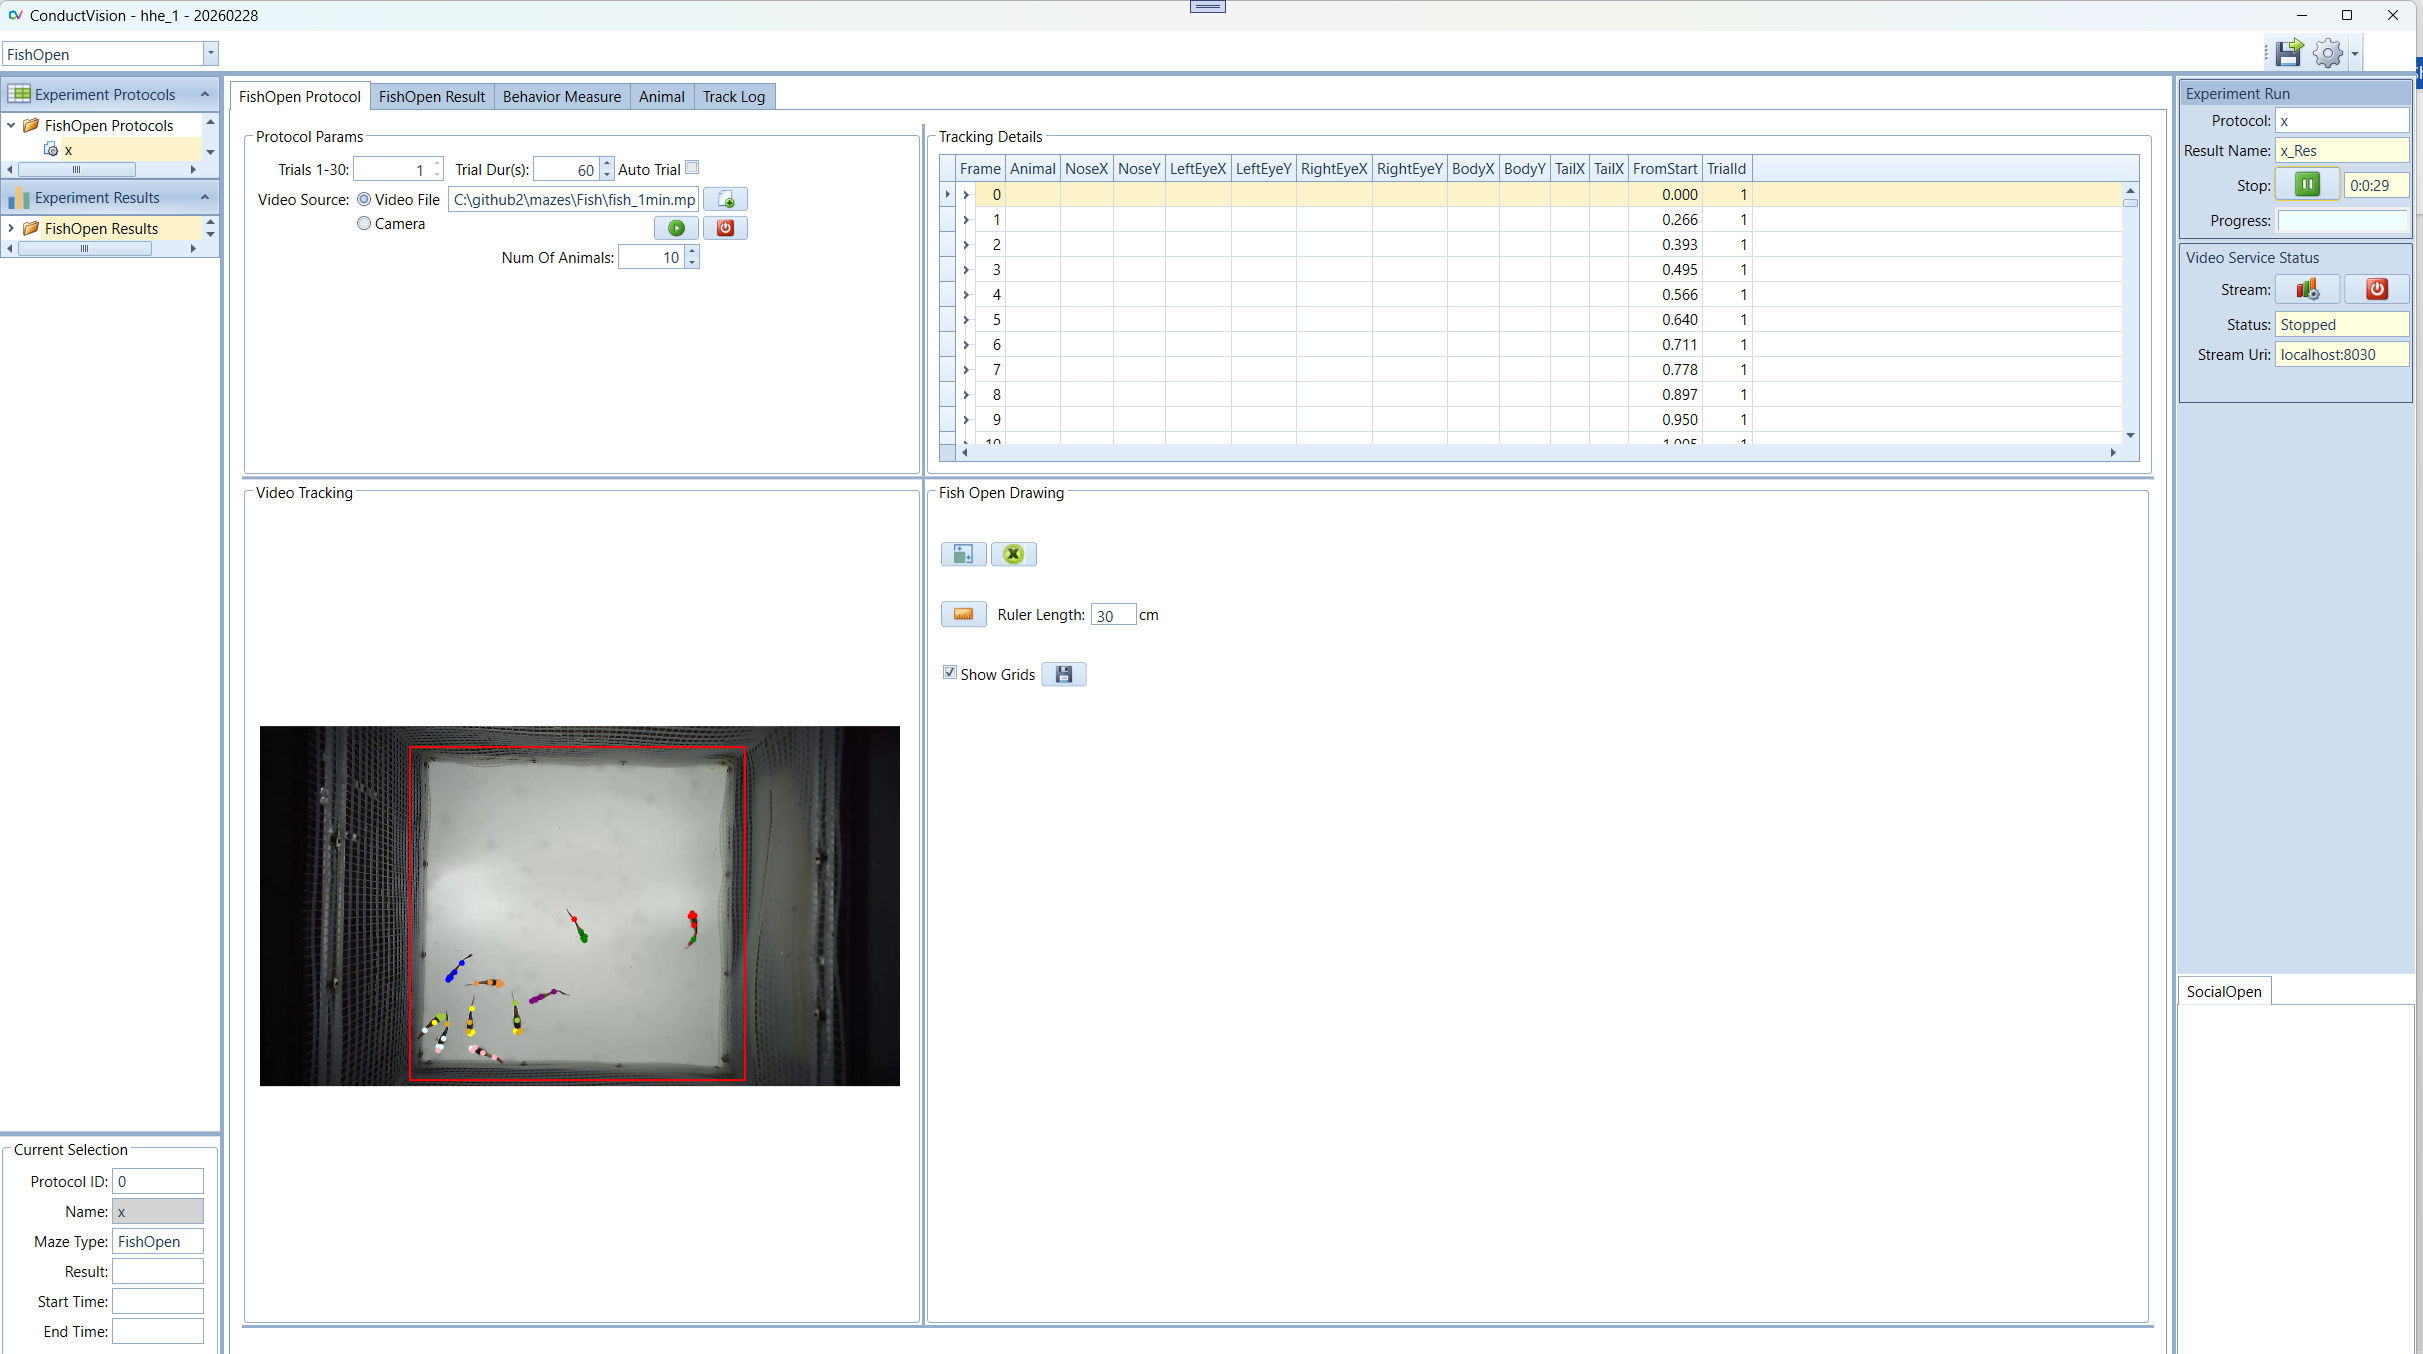This screenshot has height=1354, width=2423.
Task: Open the Track Log tab
Action: click(x=733, y=97)
